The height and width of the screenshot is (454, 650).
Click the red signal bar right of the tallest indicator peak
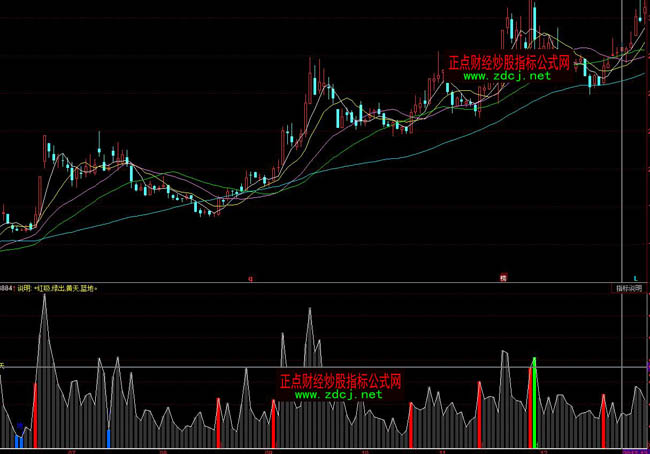[217, 422]
